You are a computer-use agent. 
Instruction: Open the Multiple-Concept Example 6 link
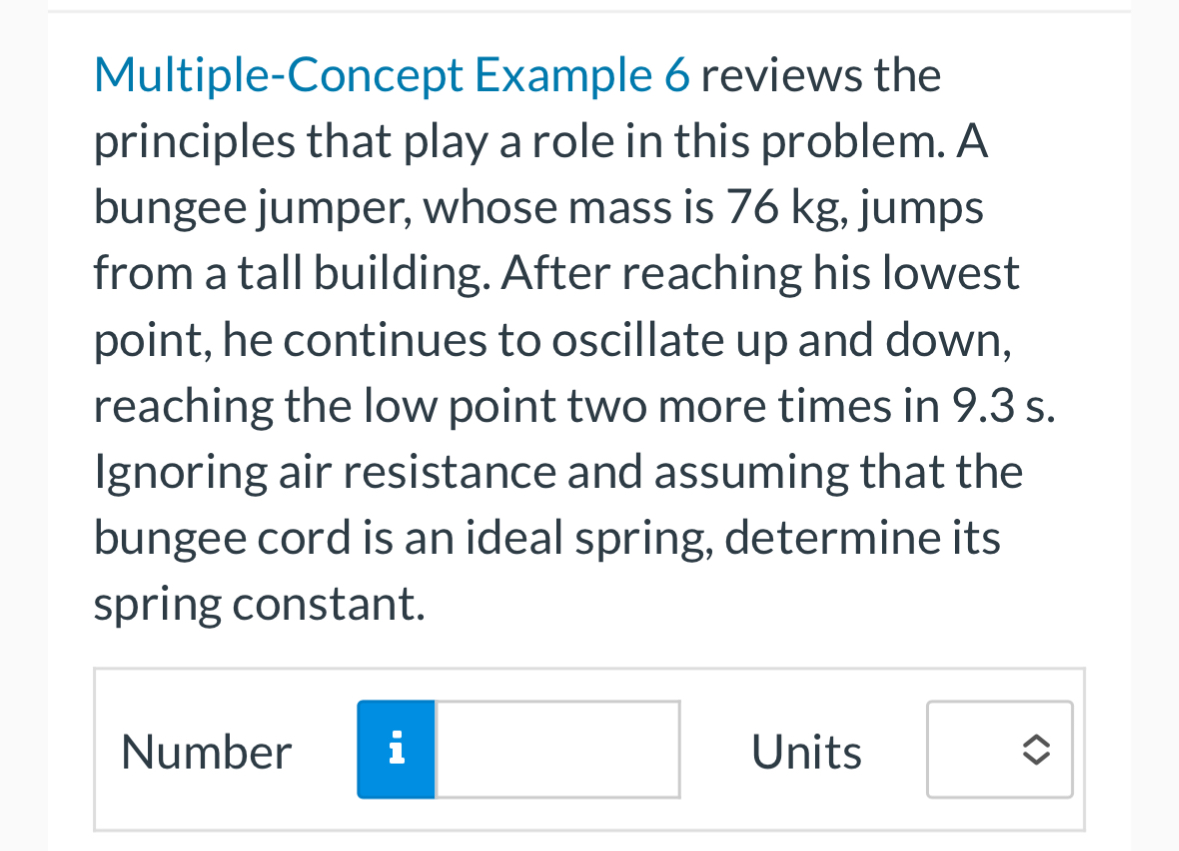coord(391,73)
